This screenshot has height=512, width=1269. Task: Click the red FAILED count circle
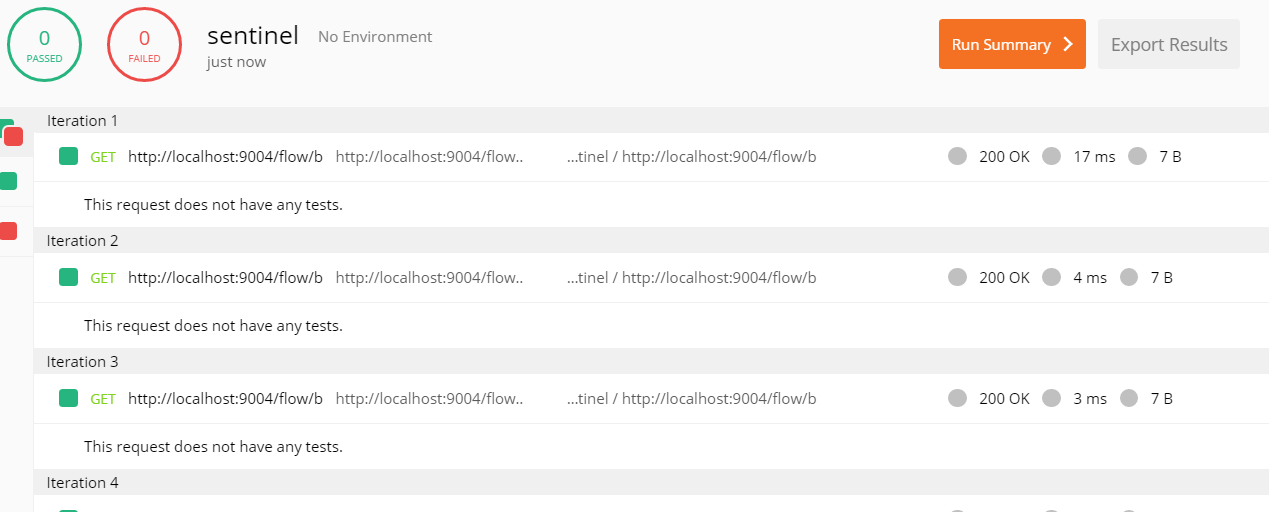click(144, 45)
